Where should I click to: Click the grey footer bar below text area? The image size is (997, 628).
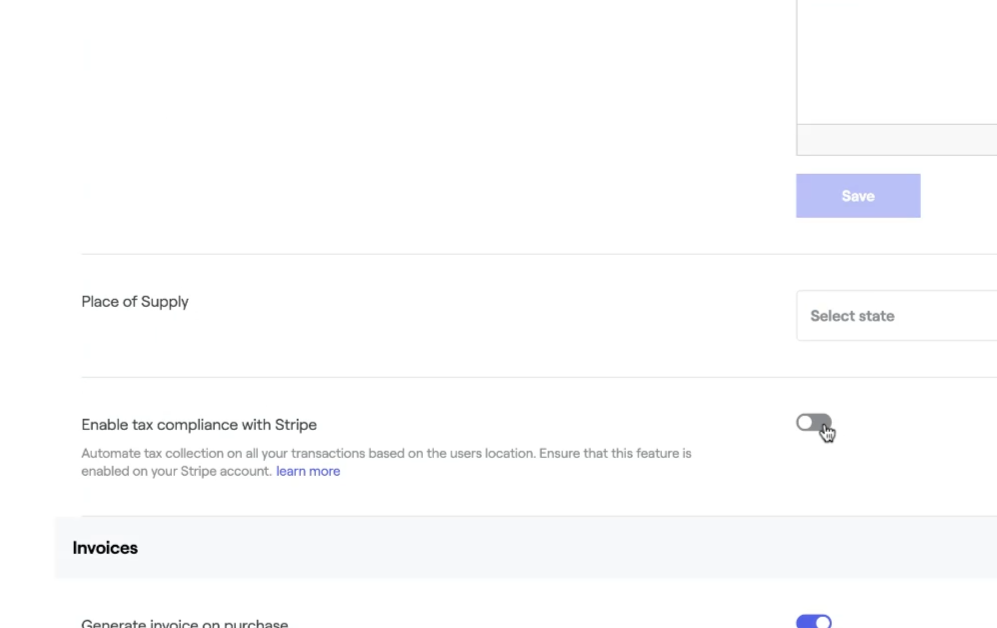point(896,140)
